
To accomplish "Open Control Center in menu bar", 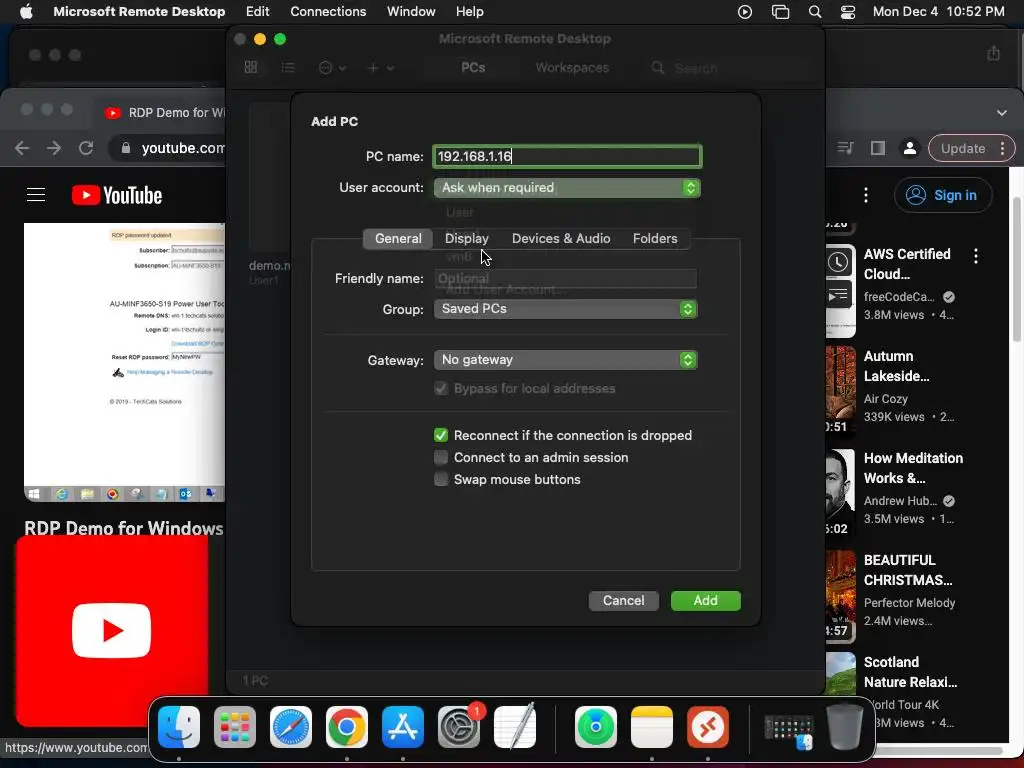I will [848, 12].
